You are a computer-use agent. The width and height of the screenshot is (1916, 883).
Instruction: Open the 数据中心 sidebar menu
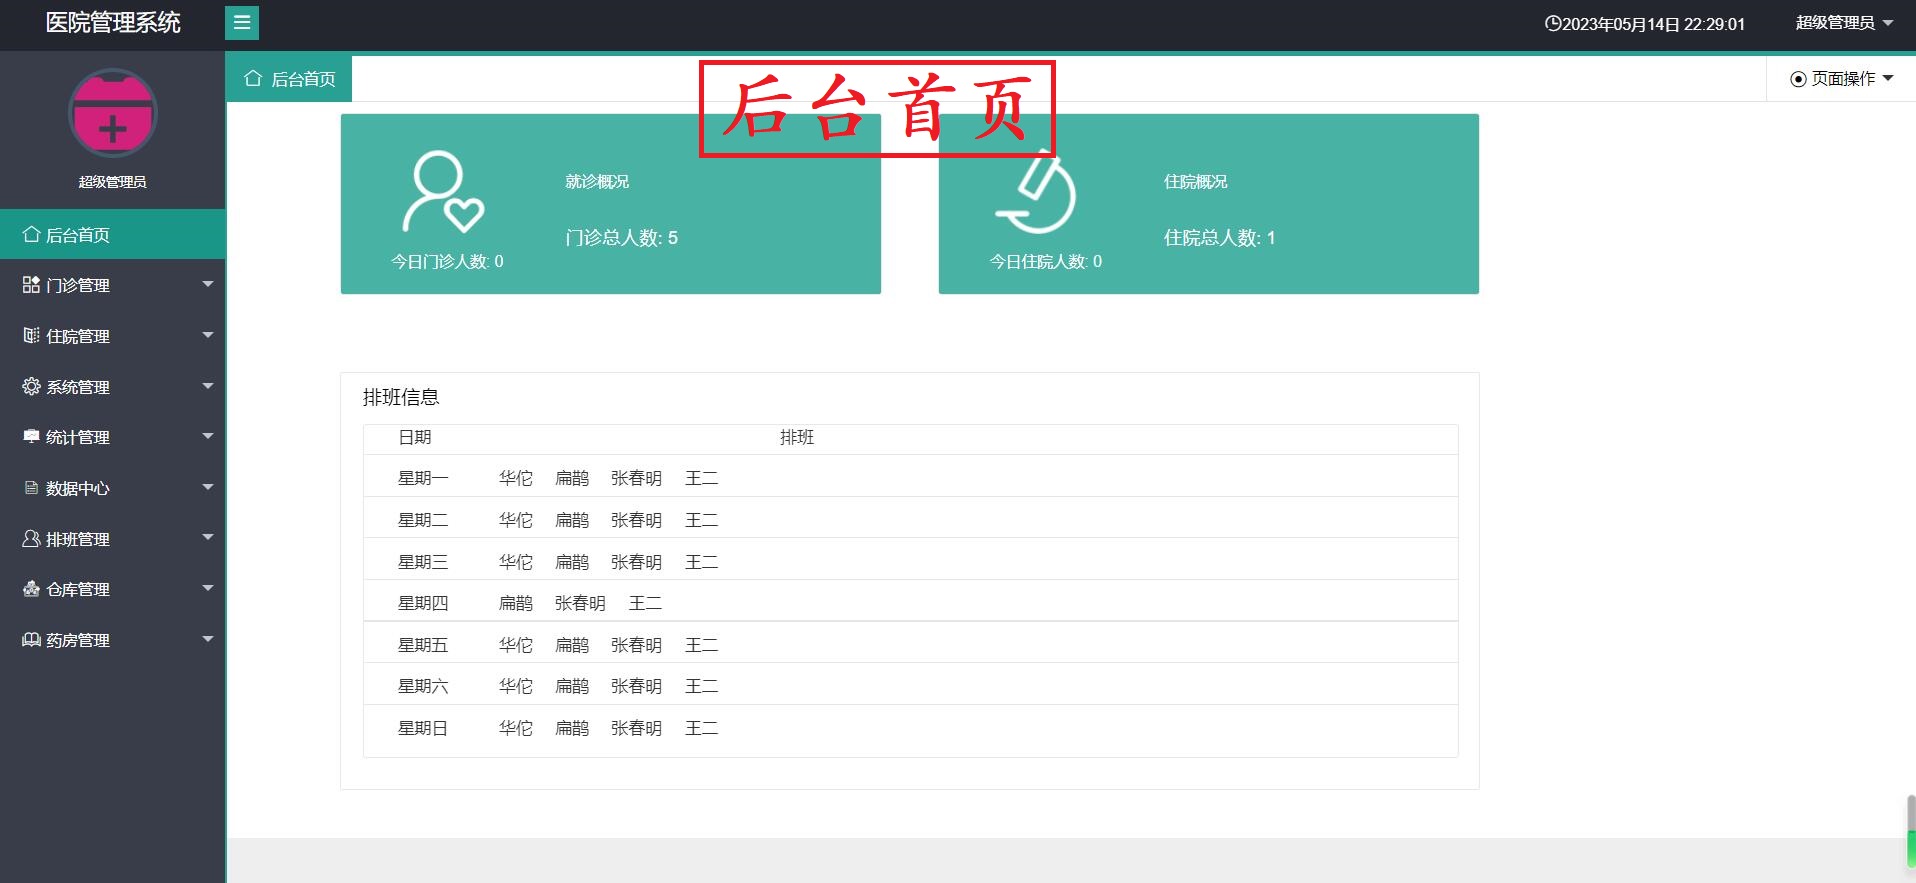(113, 488)
